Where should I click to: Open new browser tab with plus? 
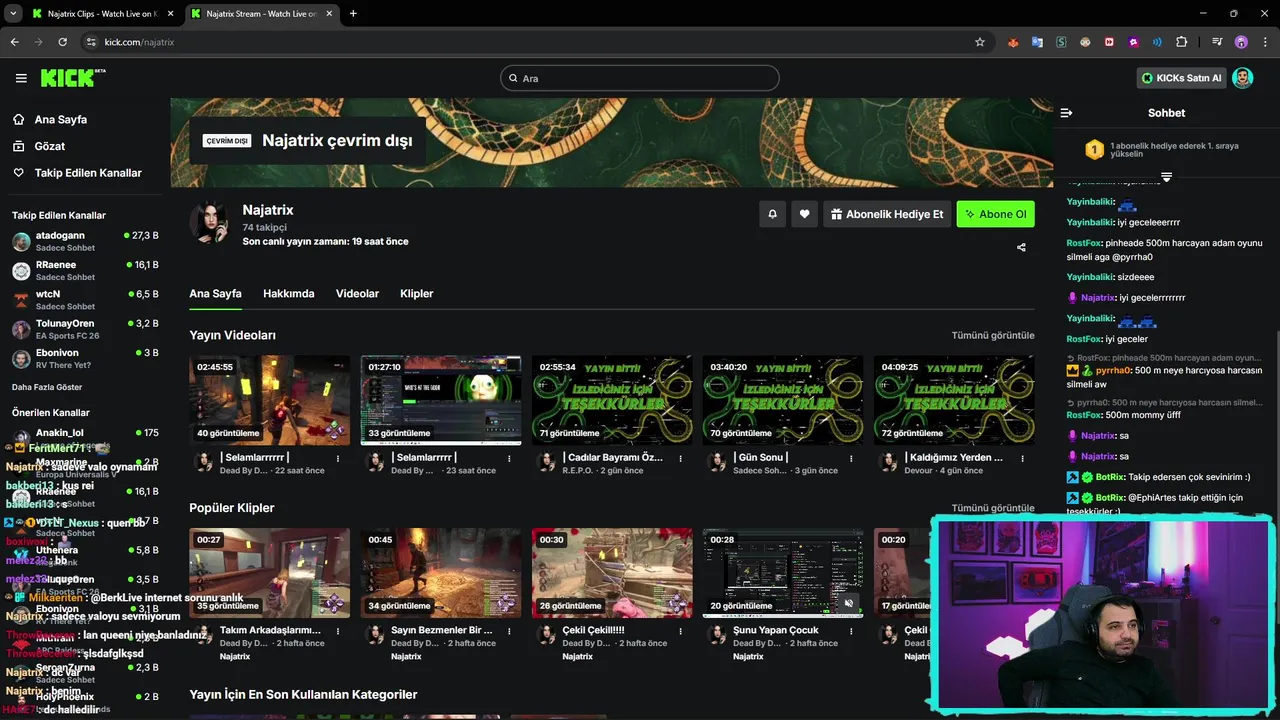[x=353, y=14]
